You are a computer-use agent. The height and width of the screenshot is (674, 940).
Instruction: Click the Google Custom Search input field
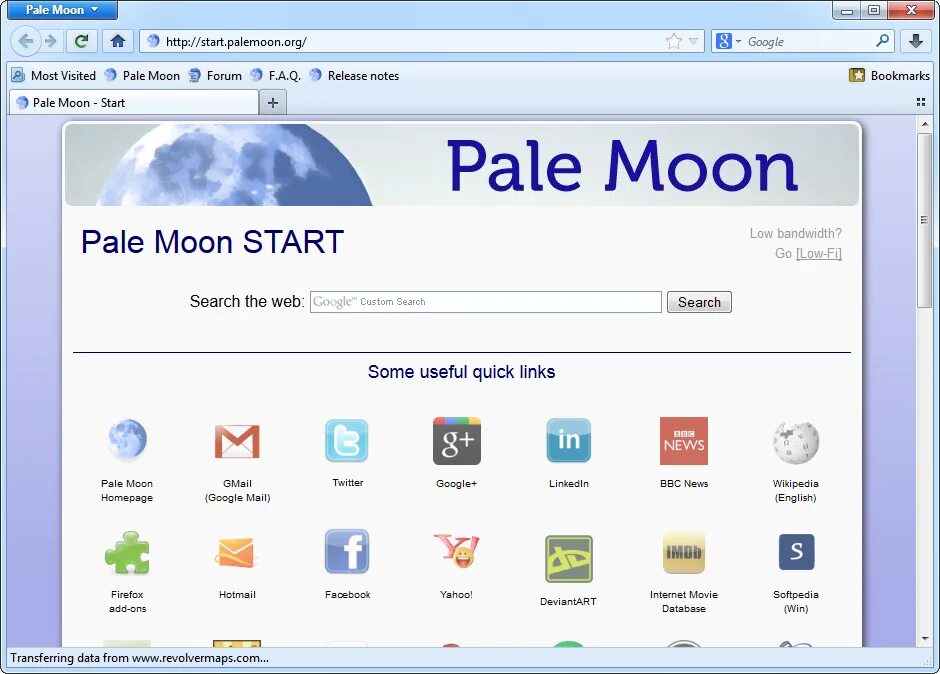pos(486,302)
